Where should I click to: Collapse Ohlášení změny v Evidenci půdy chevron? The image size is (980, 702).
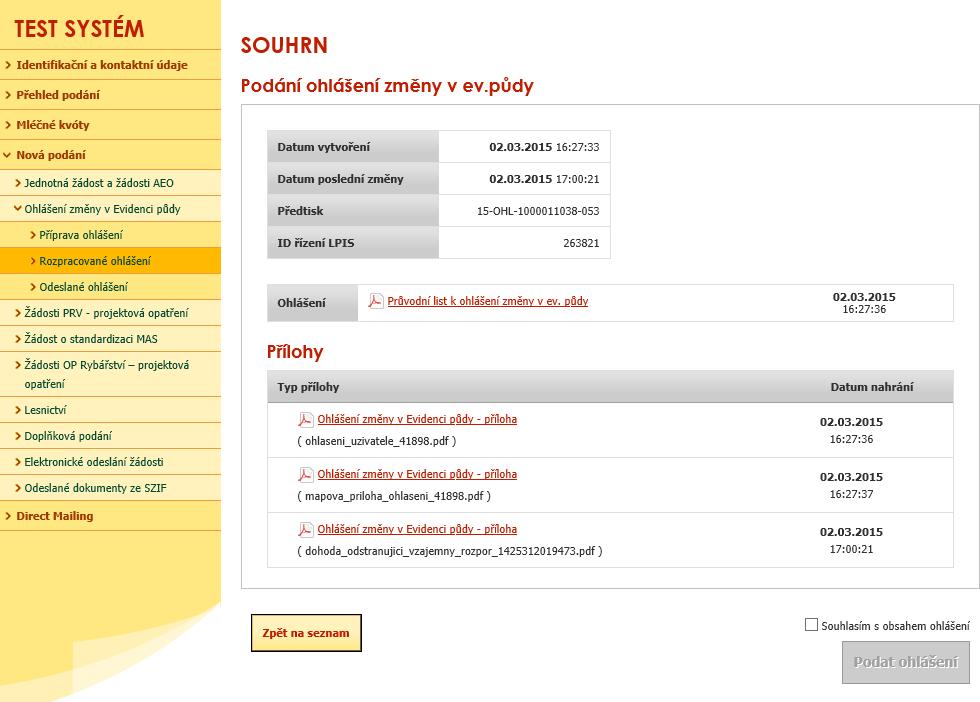click(x=18, y=208)
